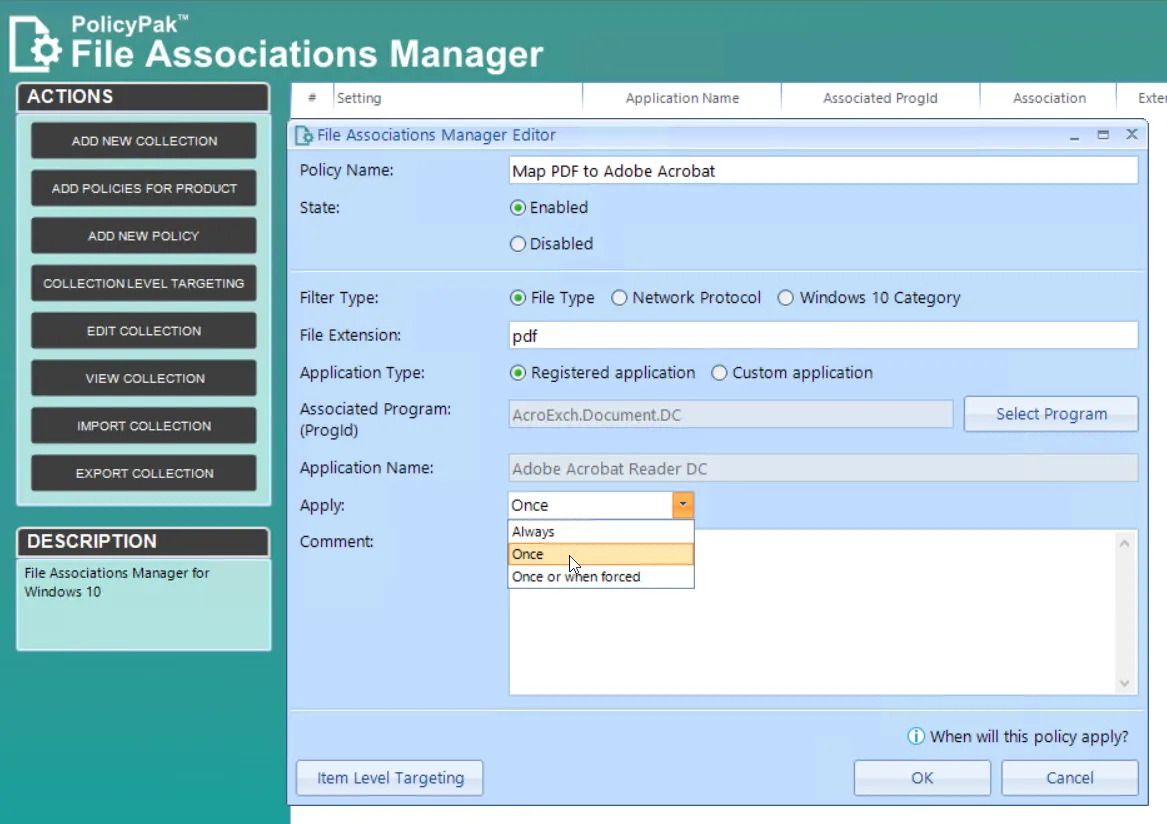Image resolution: width=1167 pixels, height=824 pixels.
Task: Pick Once from the Apply list
Action: click(601, 554)
